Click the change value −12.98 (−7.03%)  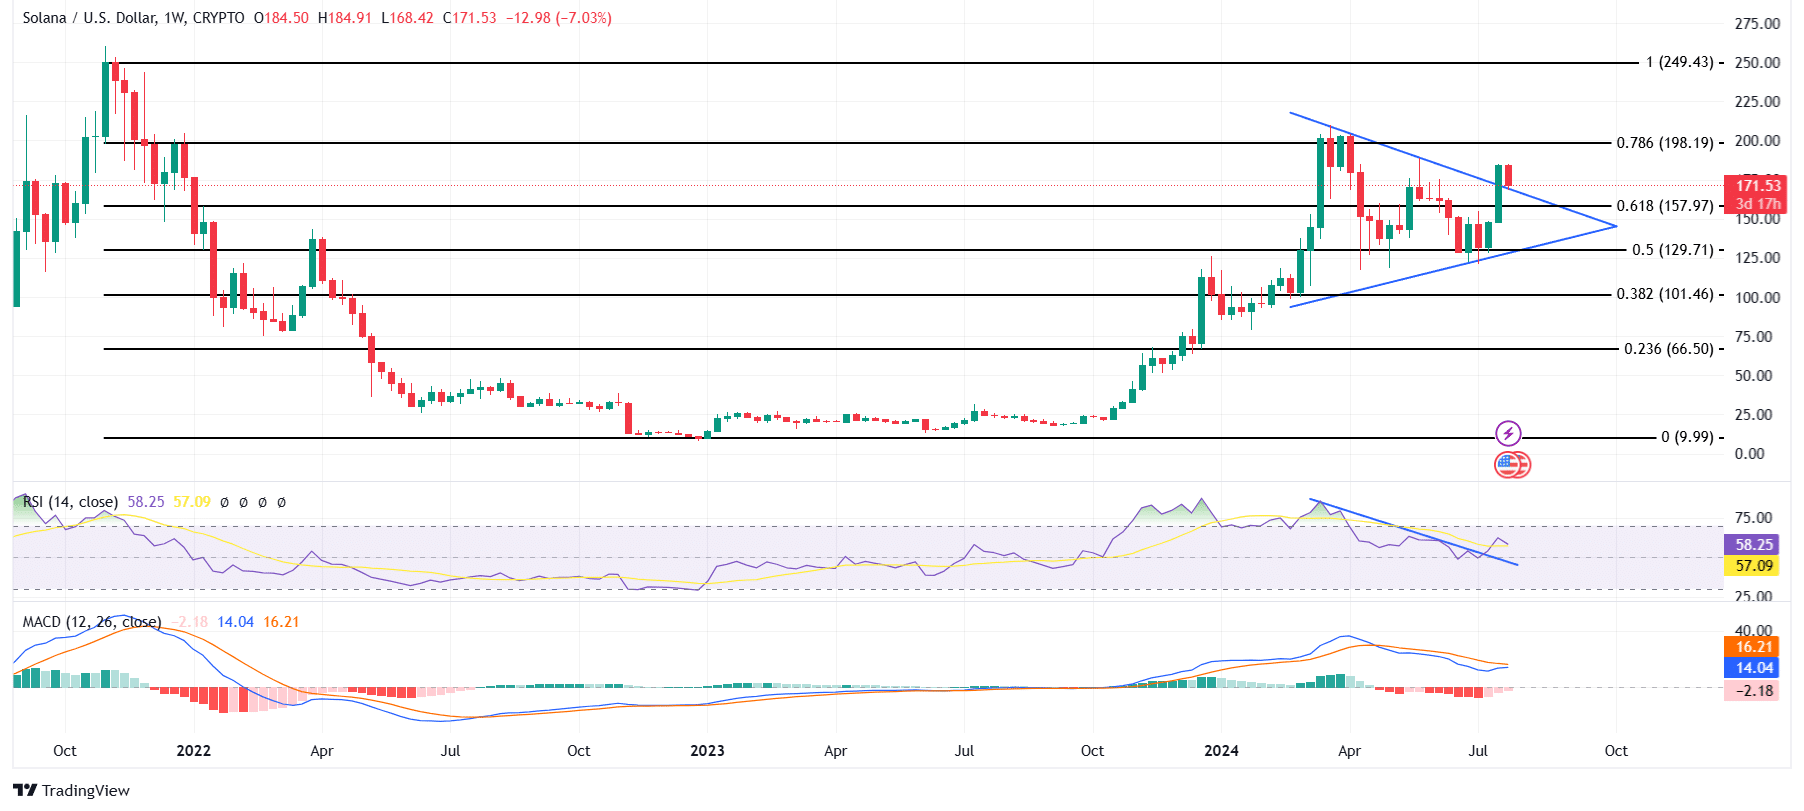(x=559, y=18)
